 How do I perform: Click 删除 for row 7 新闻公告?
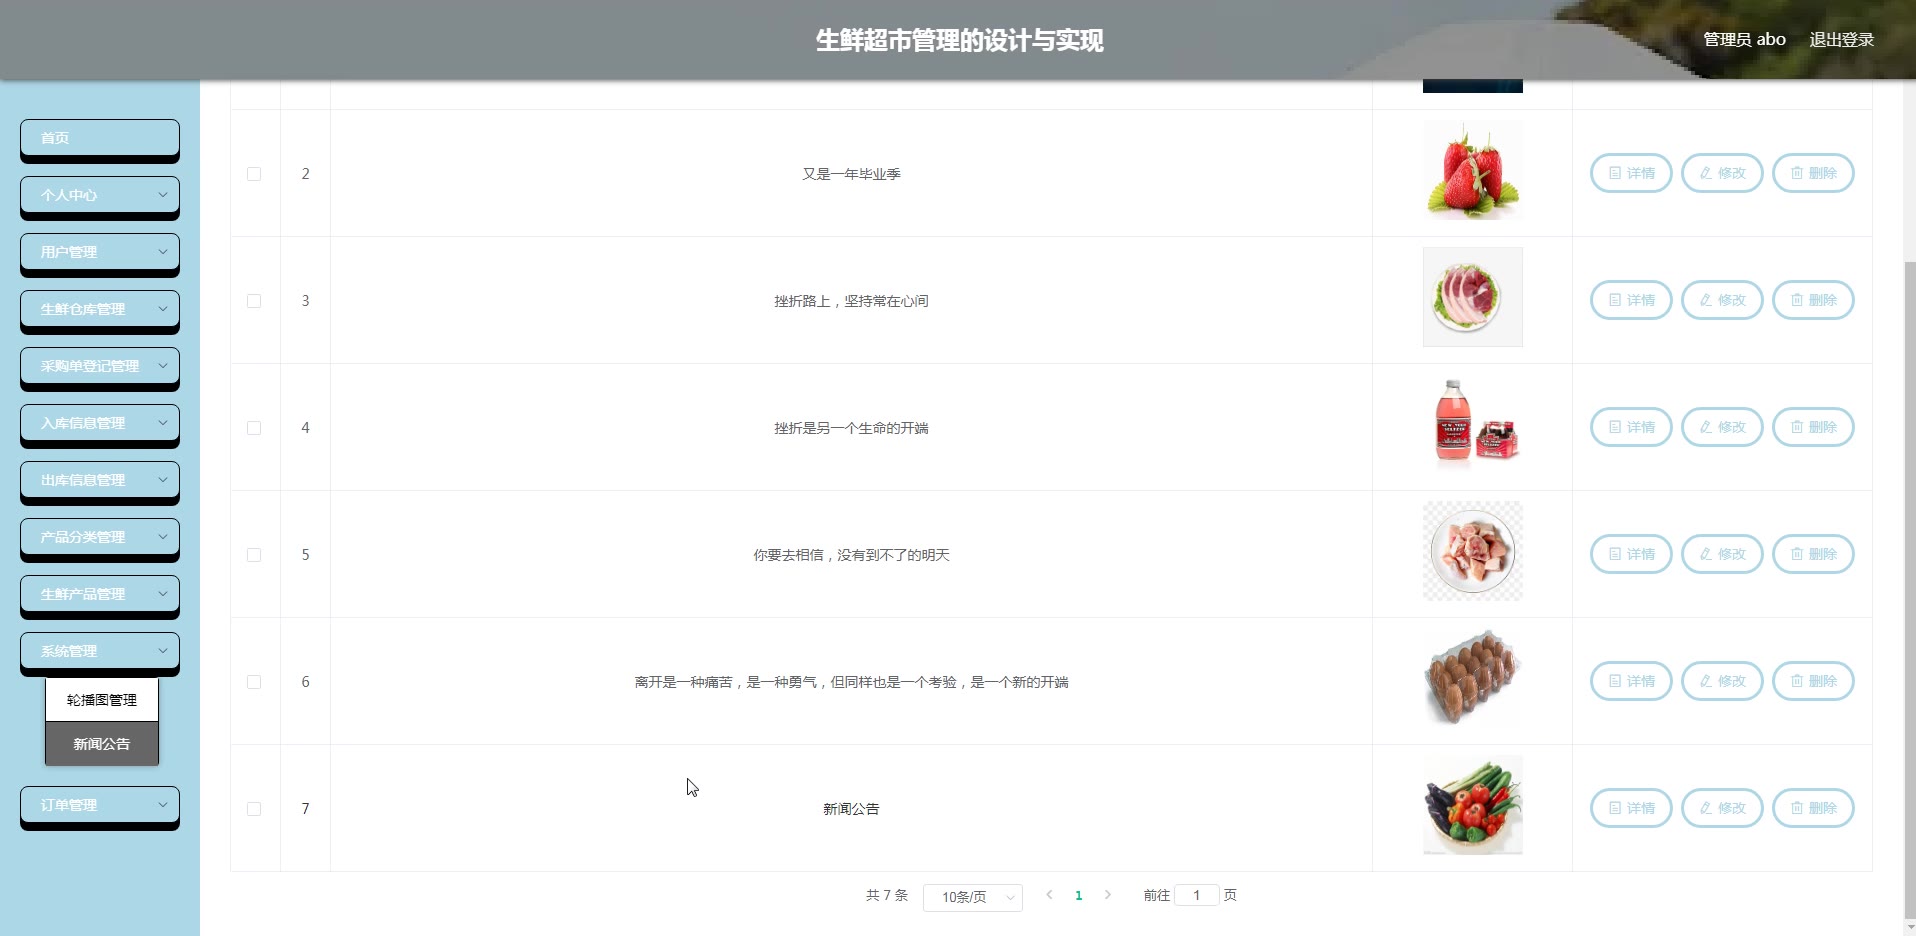(x=1813, y=808)
